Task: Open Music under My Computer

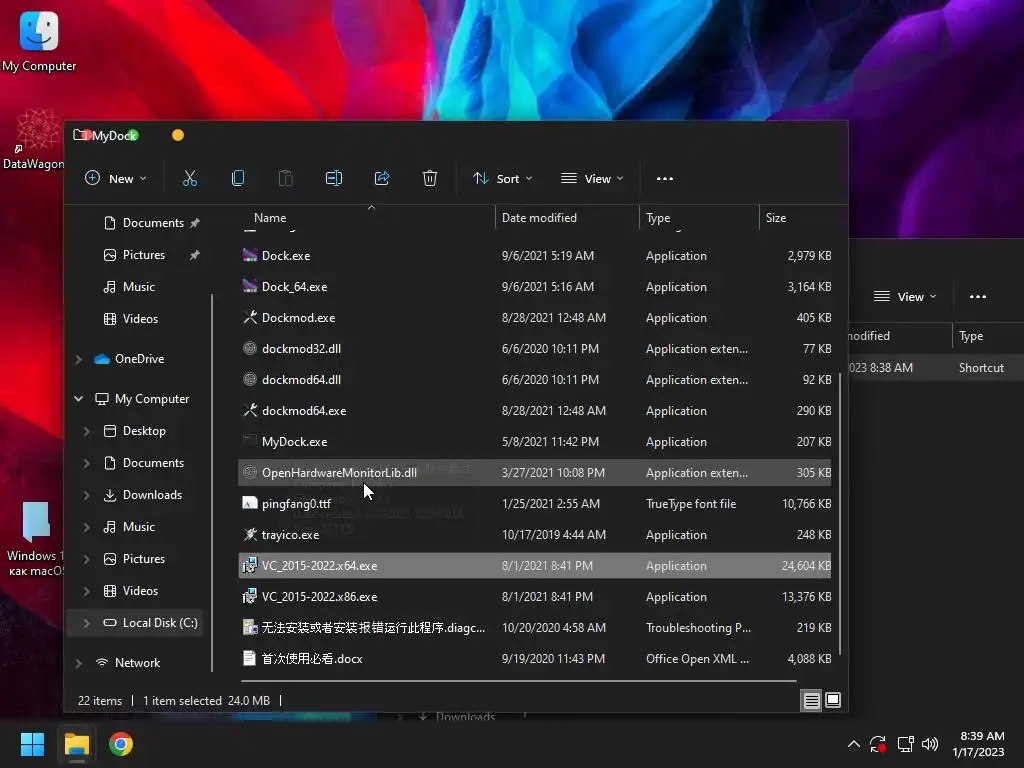Action: [129, 526]
